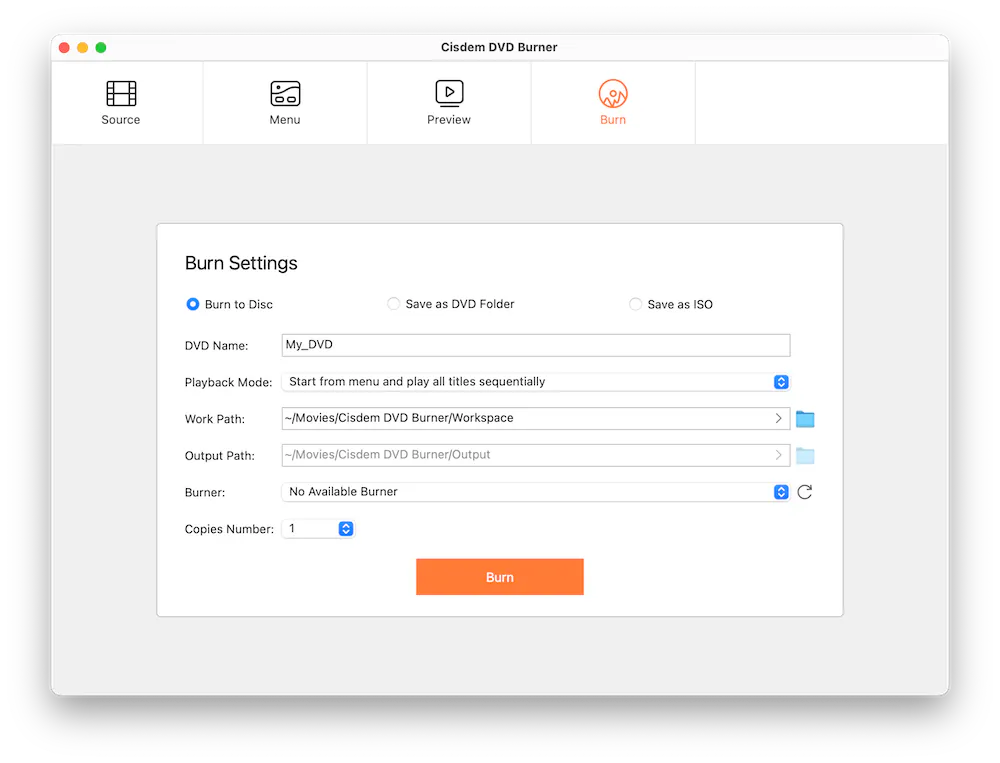Refresh the available burner list
Viewport: 1000px width, 763px height.
805,492
